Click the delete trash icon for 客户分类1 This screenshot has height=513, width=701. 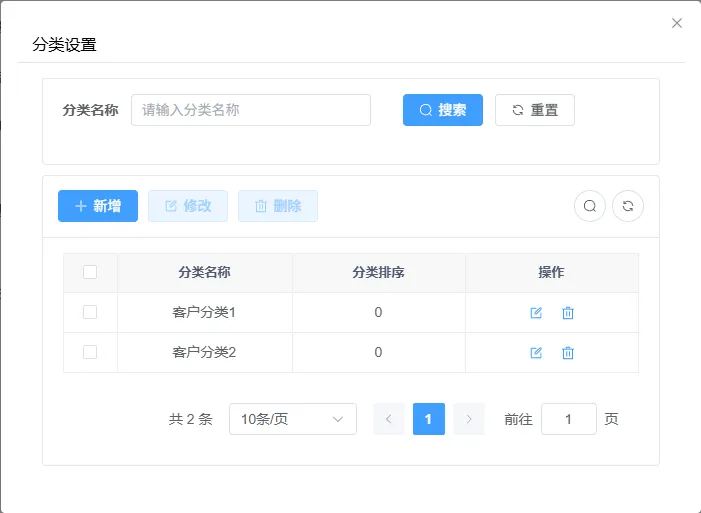pyautogui.click(x=568, y=313)
